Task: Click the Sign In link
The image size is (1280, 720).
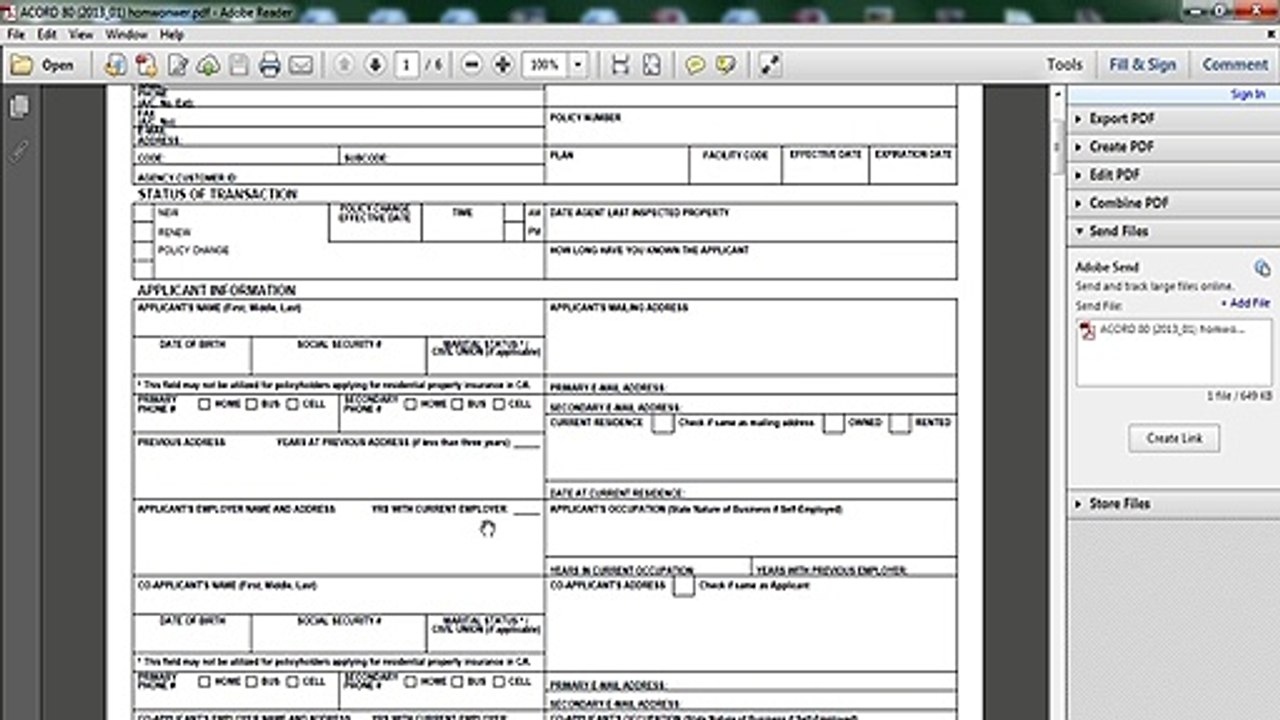Action: tap(1248, 94)
